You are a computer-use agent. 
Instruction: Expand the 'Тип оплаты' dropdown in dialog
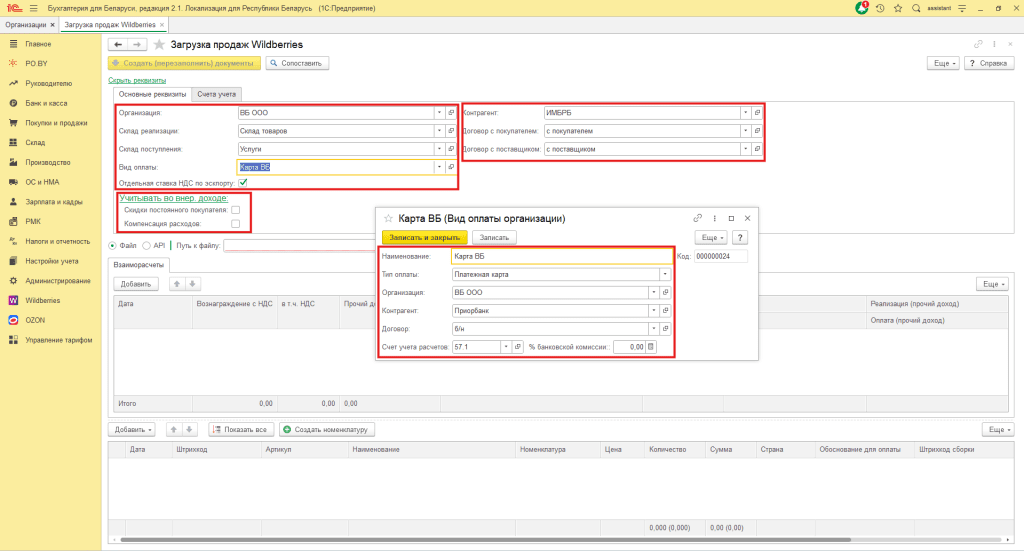click(x=664, y=274)
